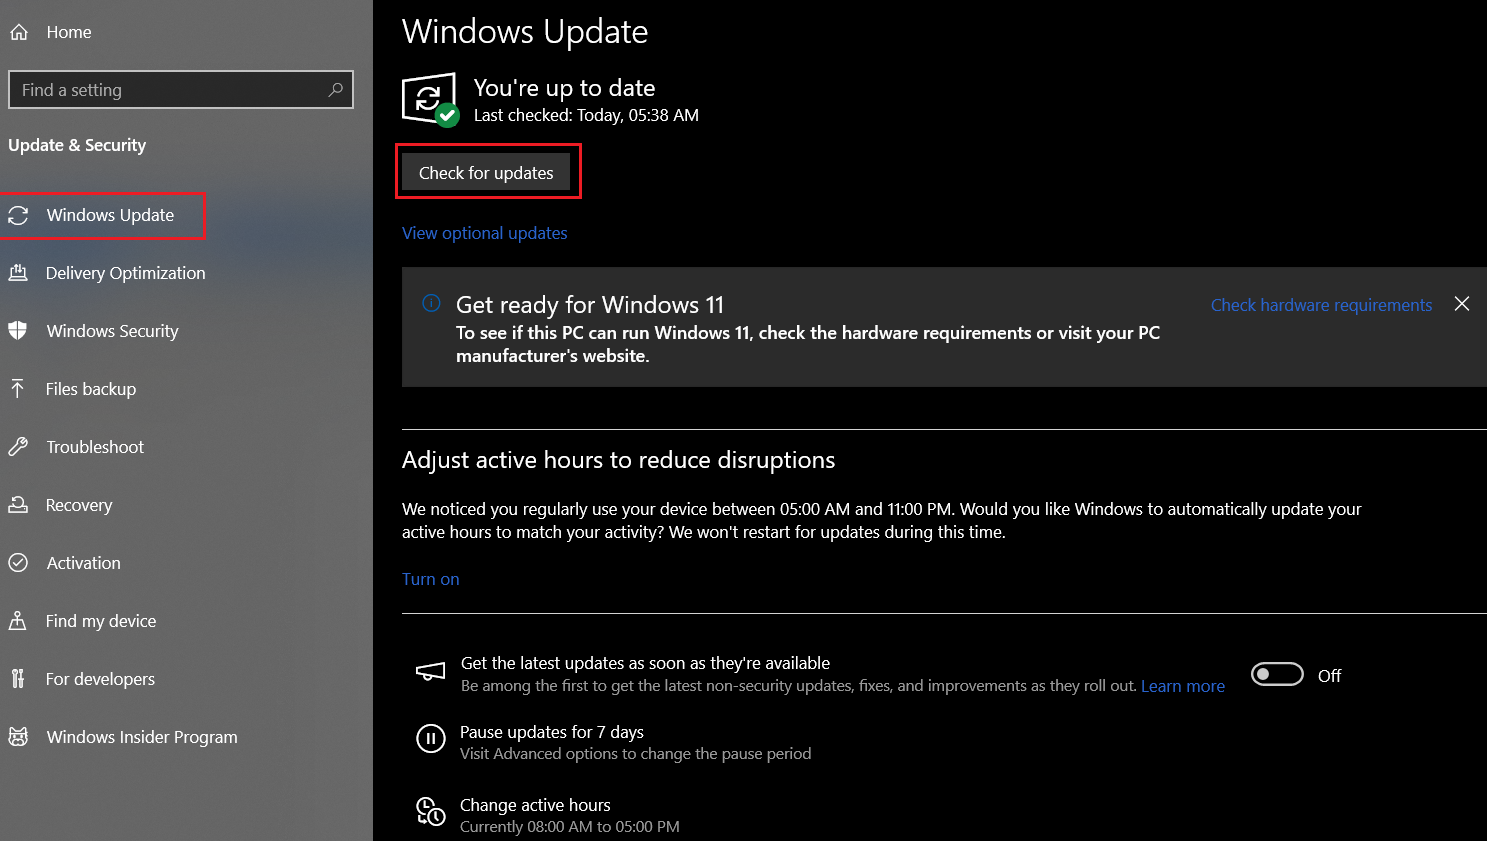Open View optional updates link

pyautogui.click(x=484, y=233)
